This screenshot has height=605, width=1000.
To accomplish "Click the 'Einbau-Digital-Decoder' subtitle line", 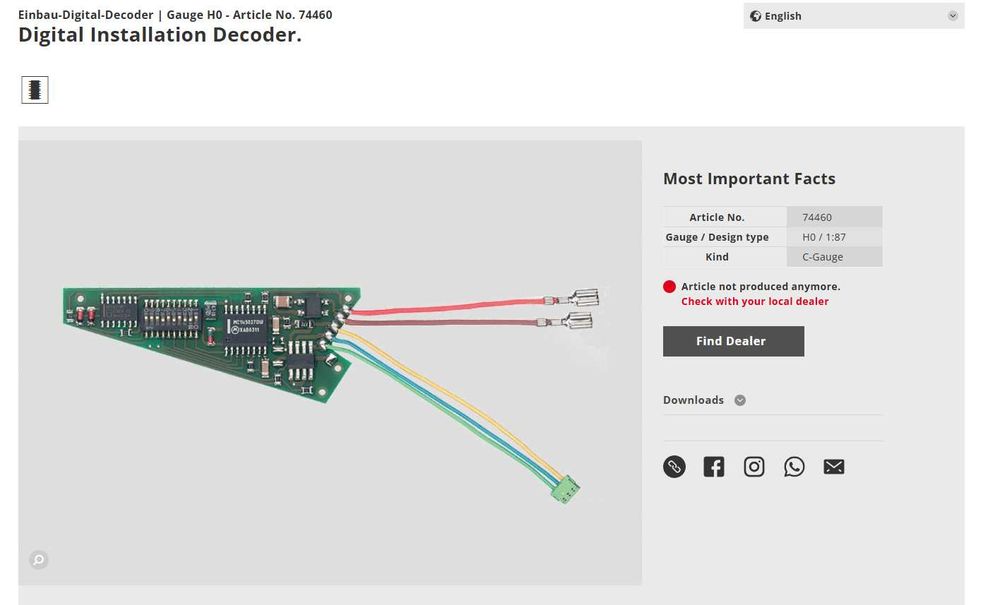I will point(175,15).
